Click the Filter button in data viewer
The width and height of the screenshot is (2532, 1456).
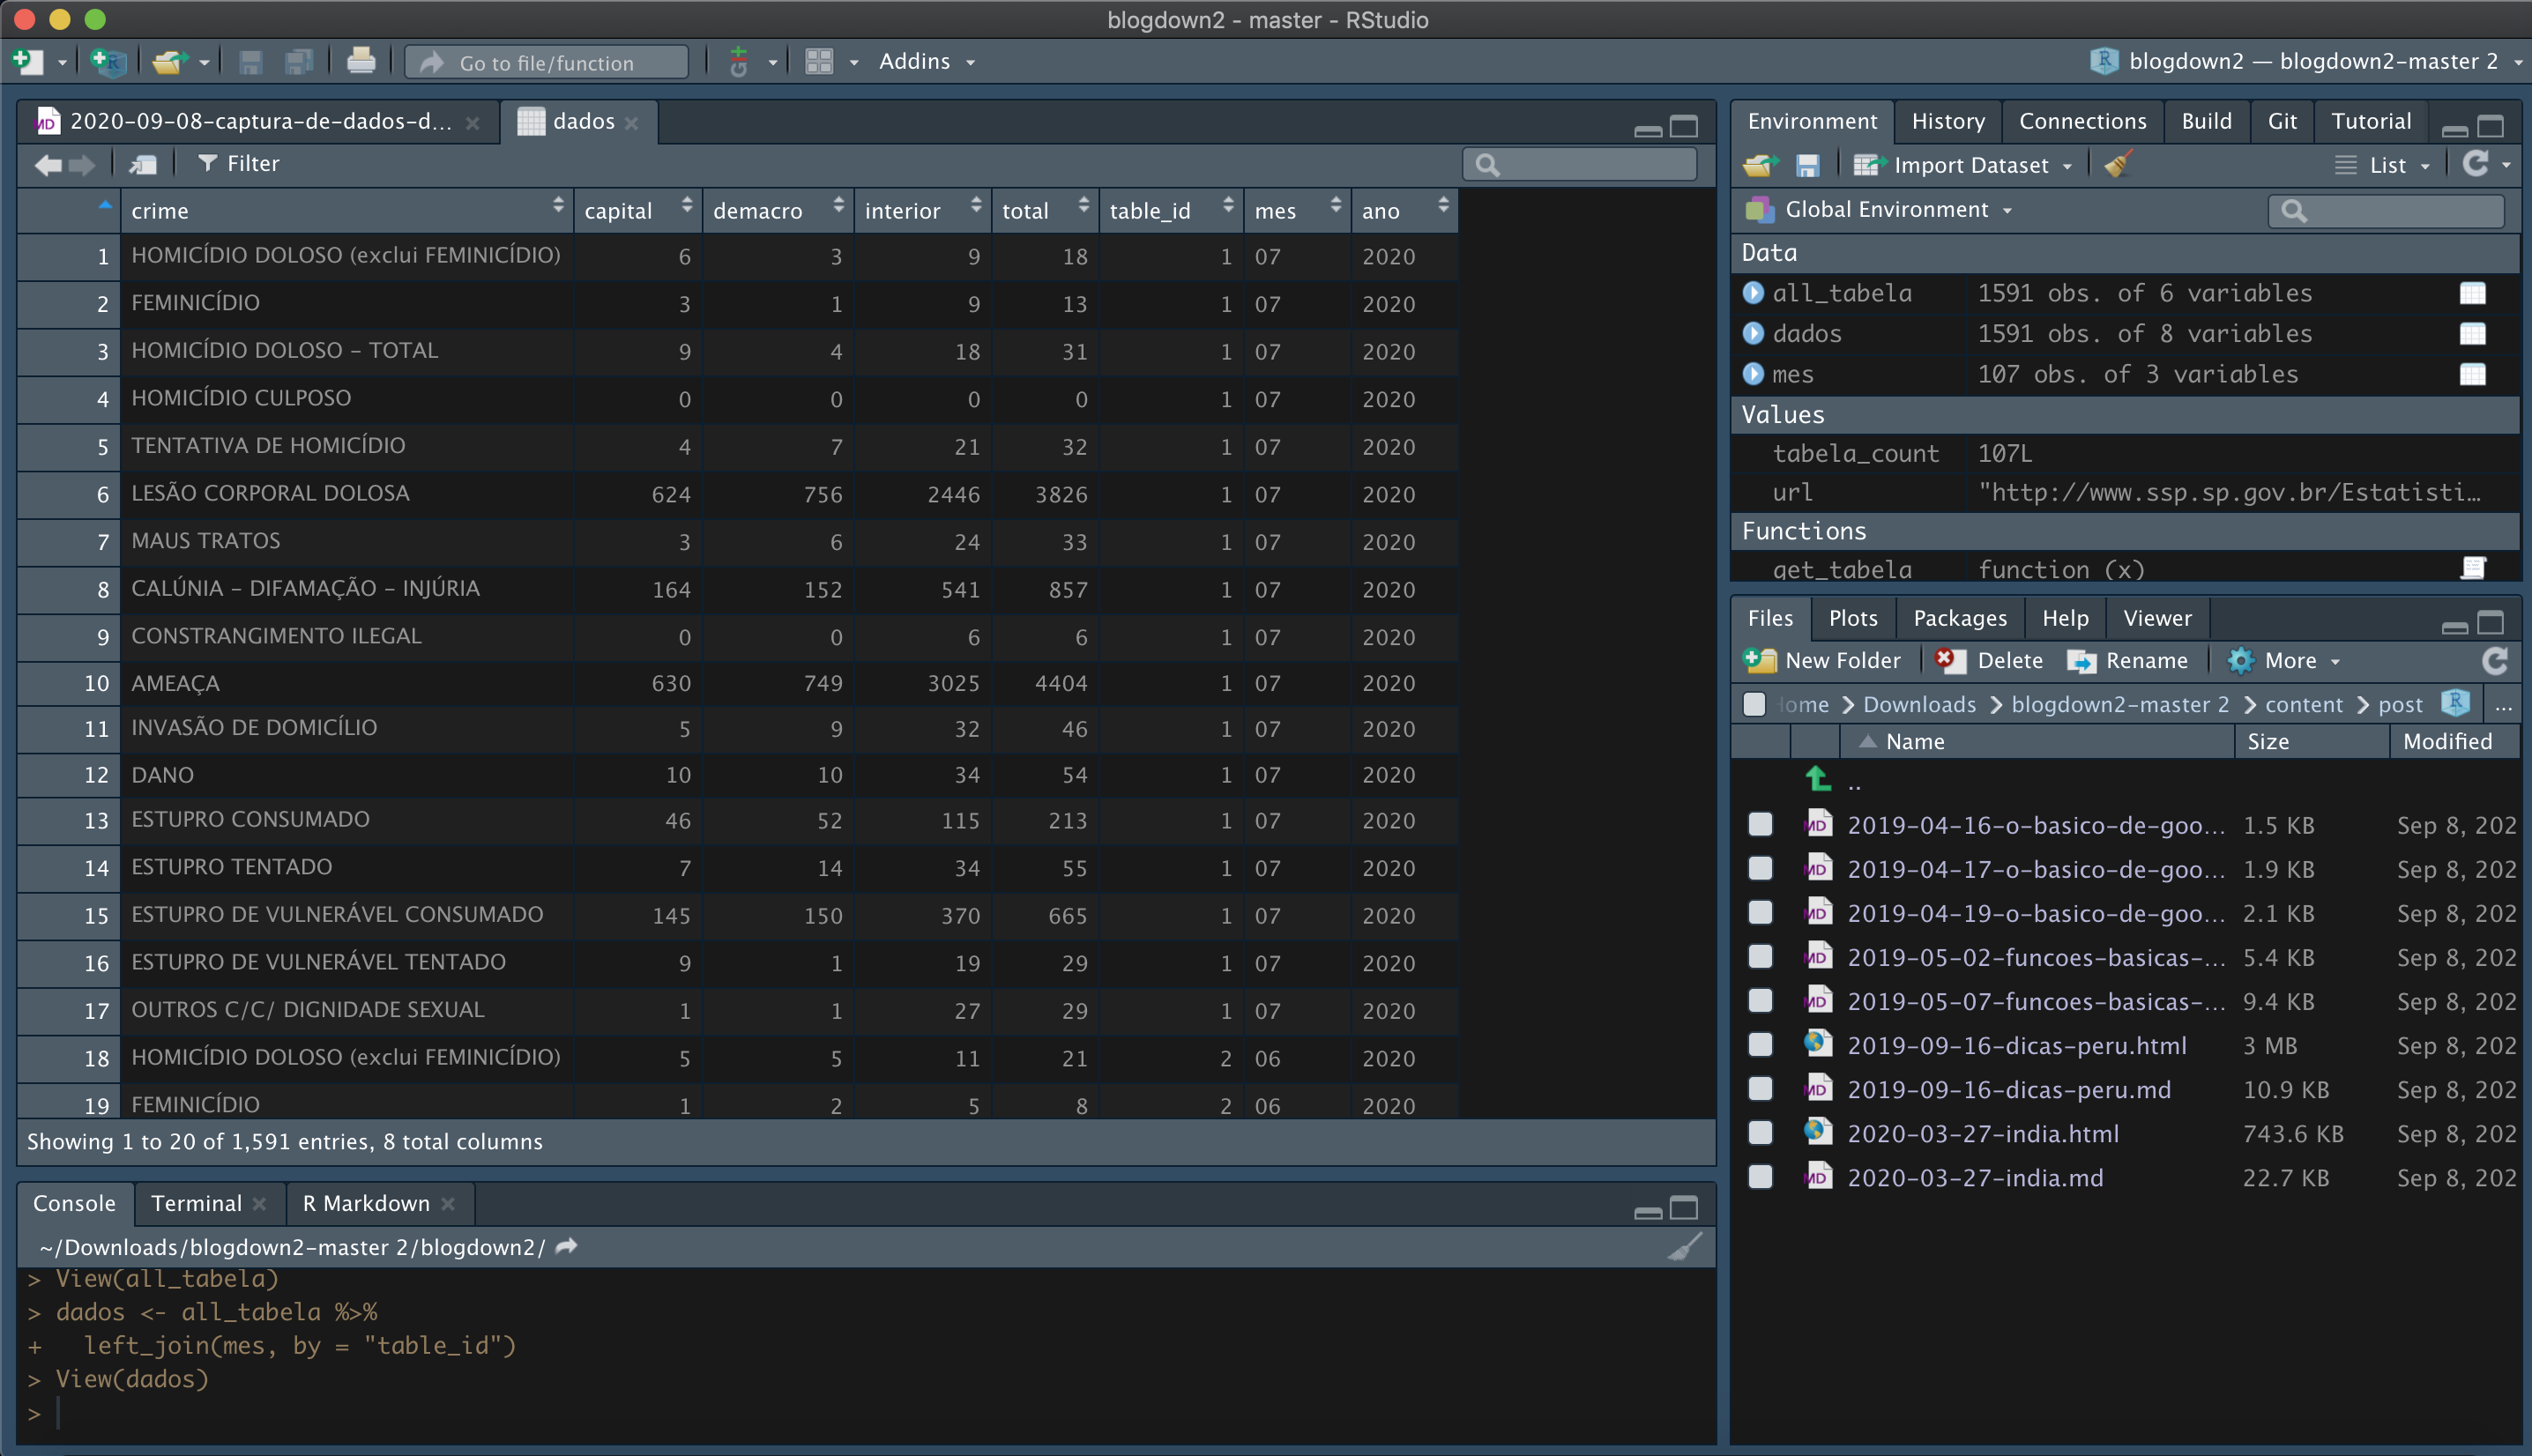point(238,164)
